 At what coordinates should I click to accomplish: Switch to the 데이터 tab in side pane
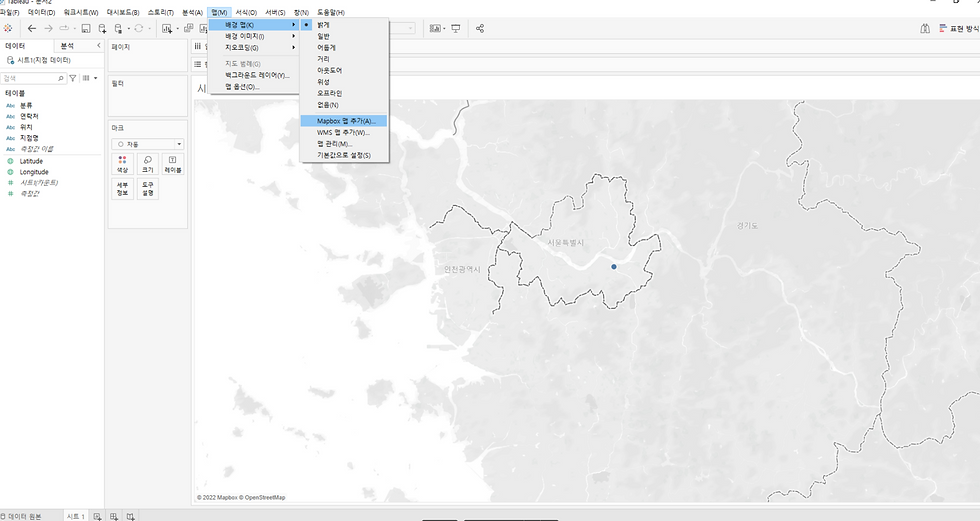[15, 46]
